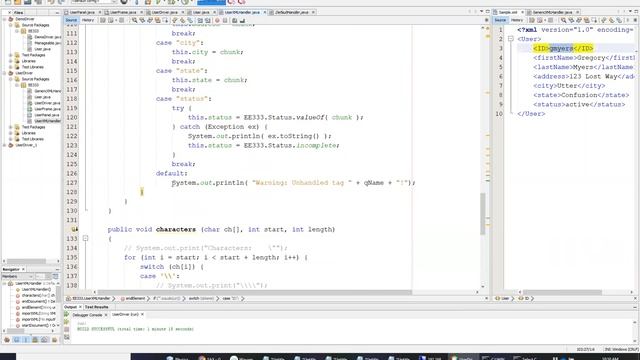The height and width of the screenshot is (360, 640).
Task: Select endDocument method in Navigator list
Action: click(x=38, y=301)
